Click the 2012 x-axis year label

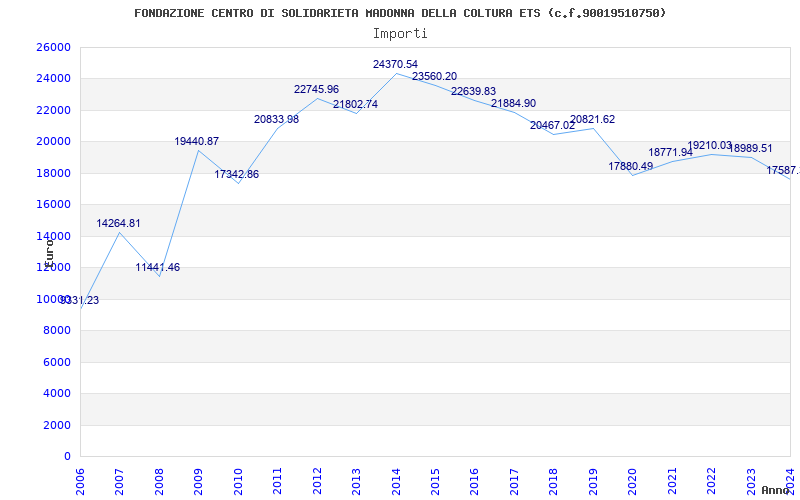tap(317, 481)
